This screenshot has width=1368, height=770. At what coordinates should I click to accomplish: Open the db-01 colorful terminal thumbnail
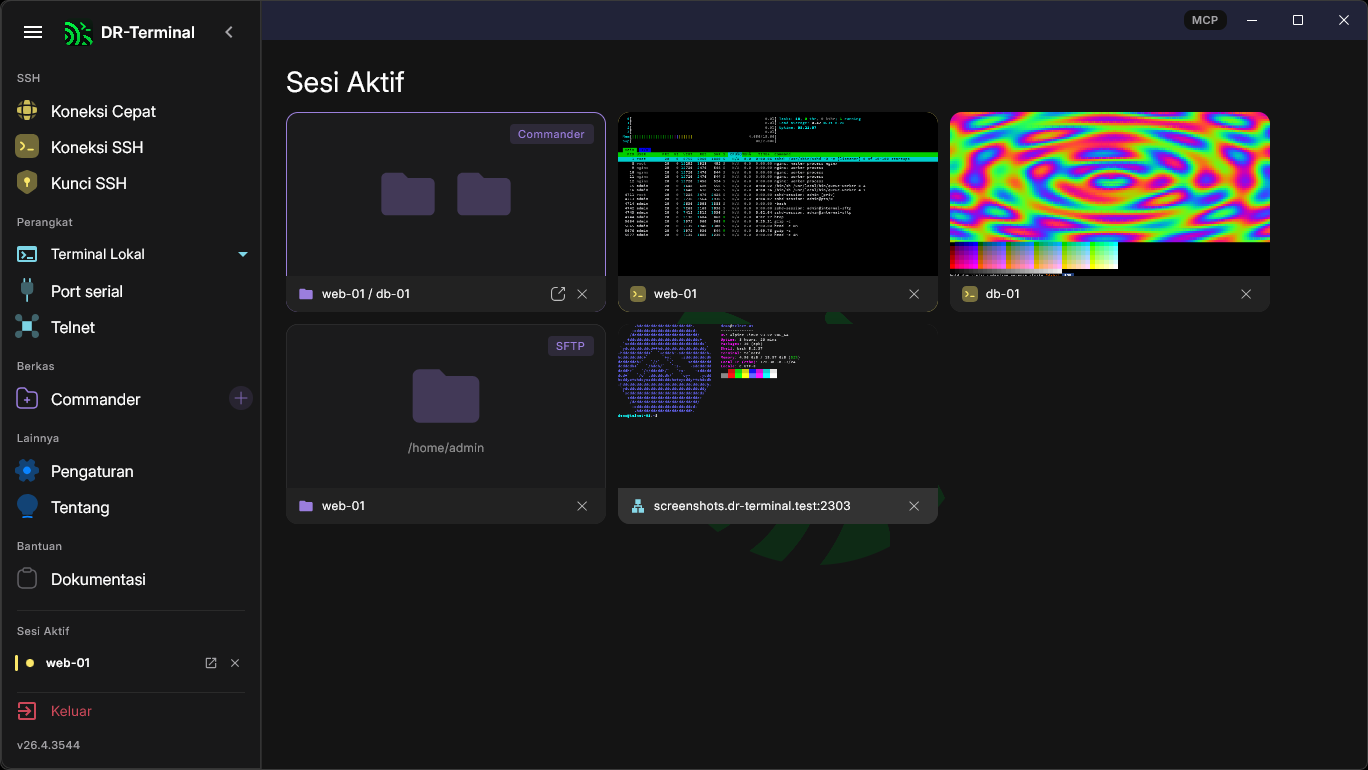tap(1110, 194)
